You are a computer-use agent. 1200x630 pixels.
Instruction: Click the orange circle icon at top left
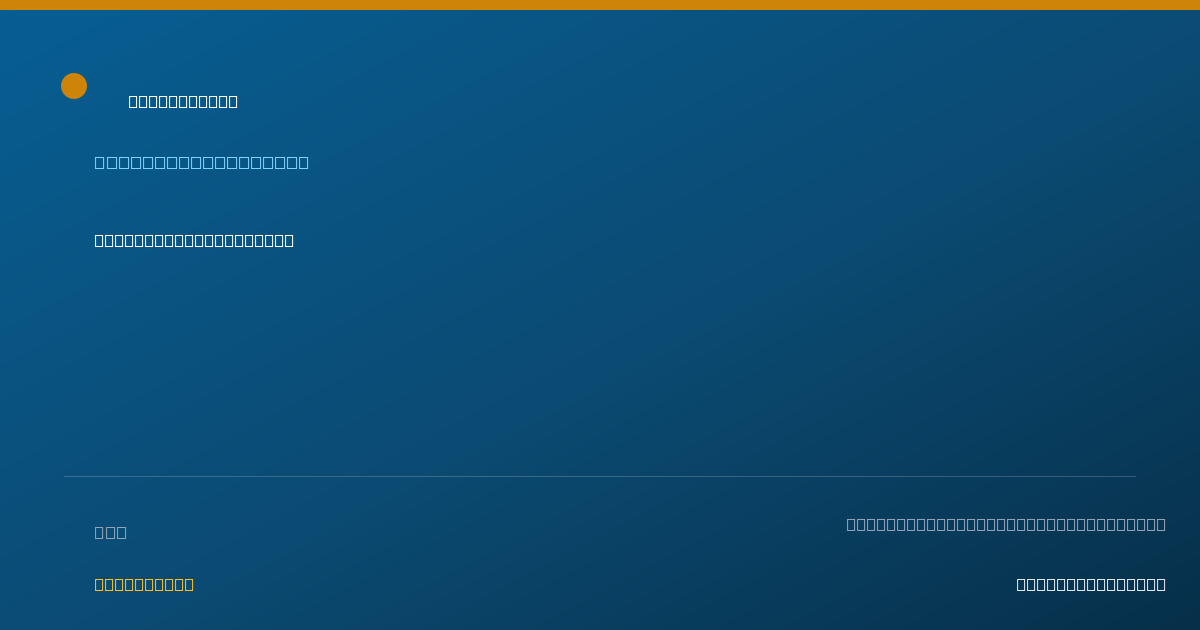(74, 86)
